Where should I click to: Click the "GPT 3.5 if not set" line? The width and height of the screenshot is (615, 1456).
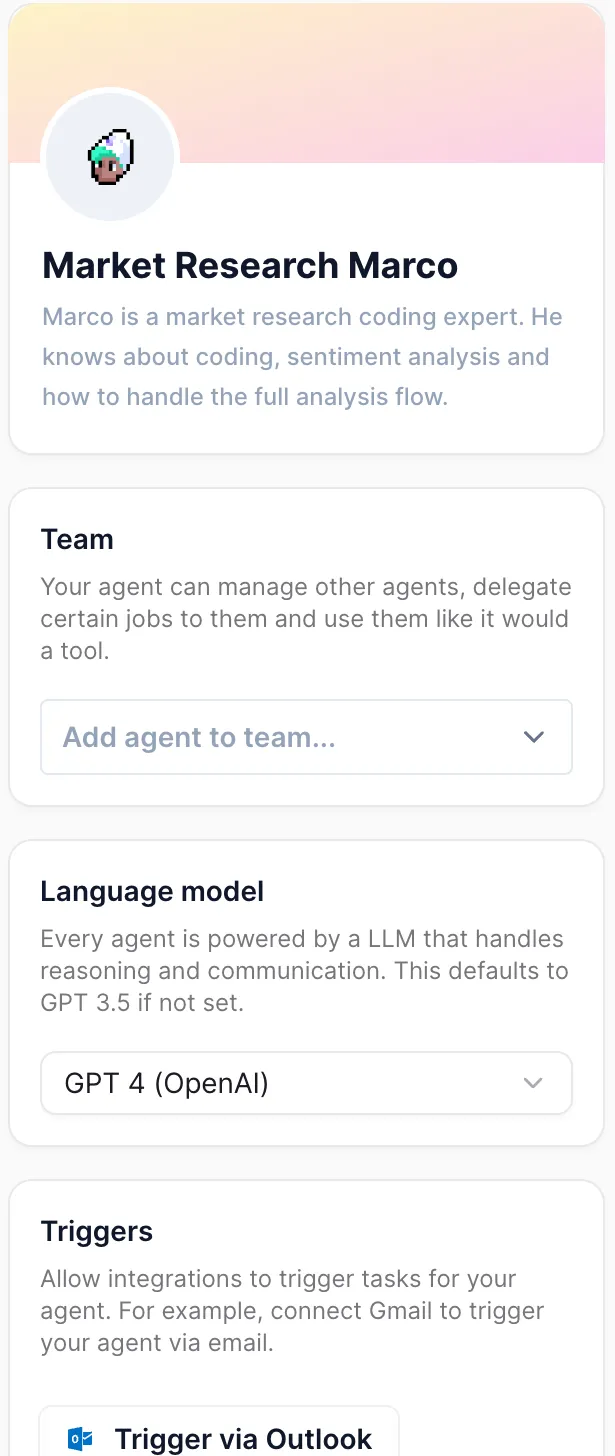tap(142, 1002)
